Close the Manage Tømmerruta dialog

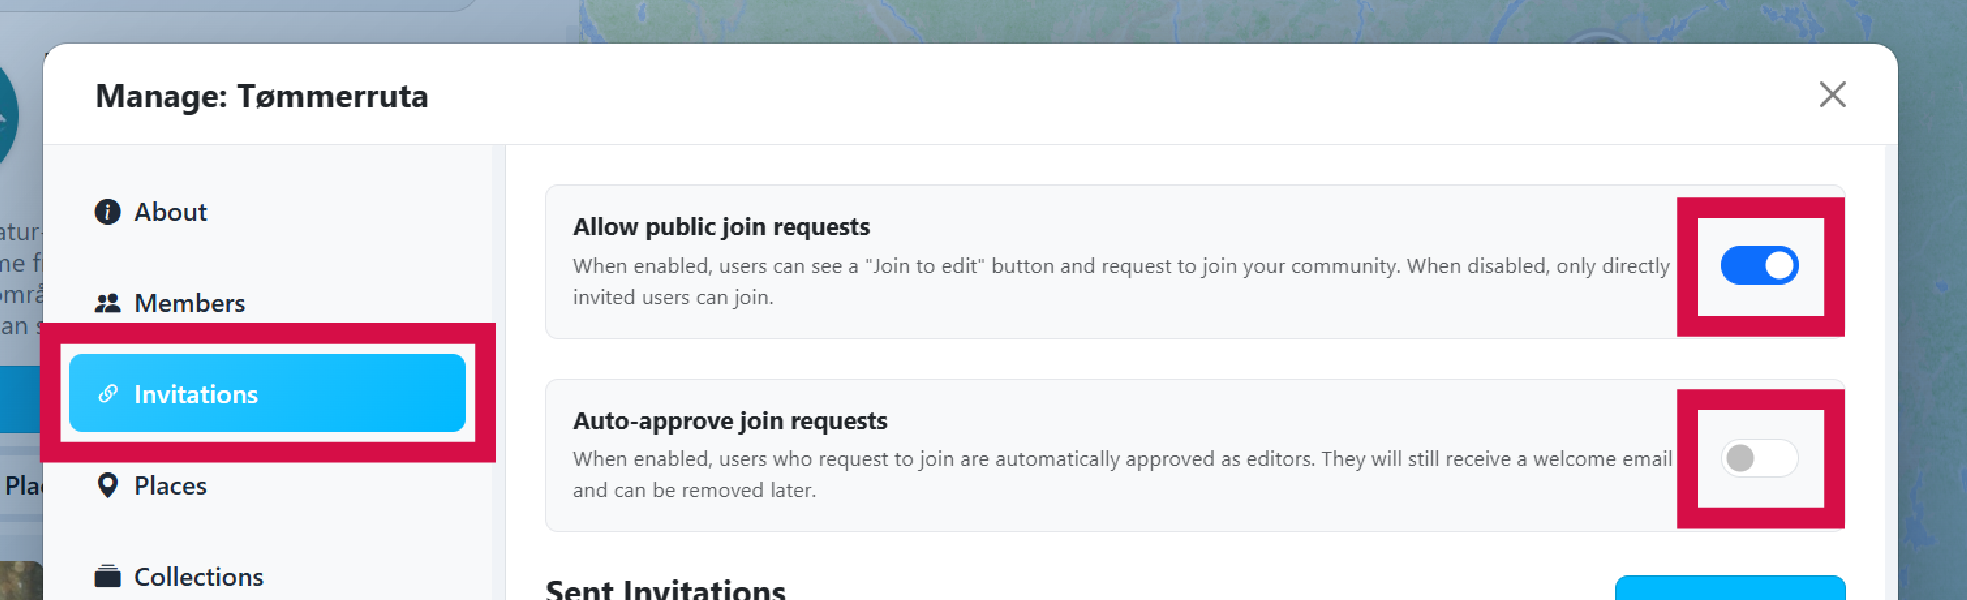click(x=1832, y=94)
